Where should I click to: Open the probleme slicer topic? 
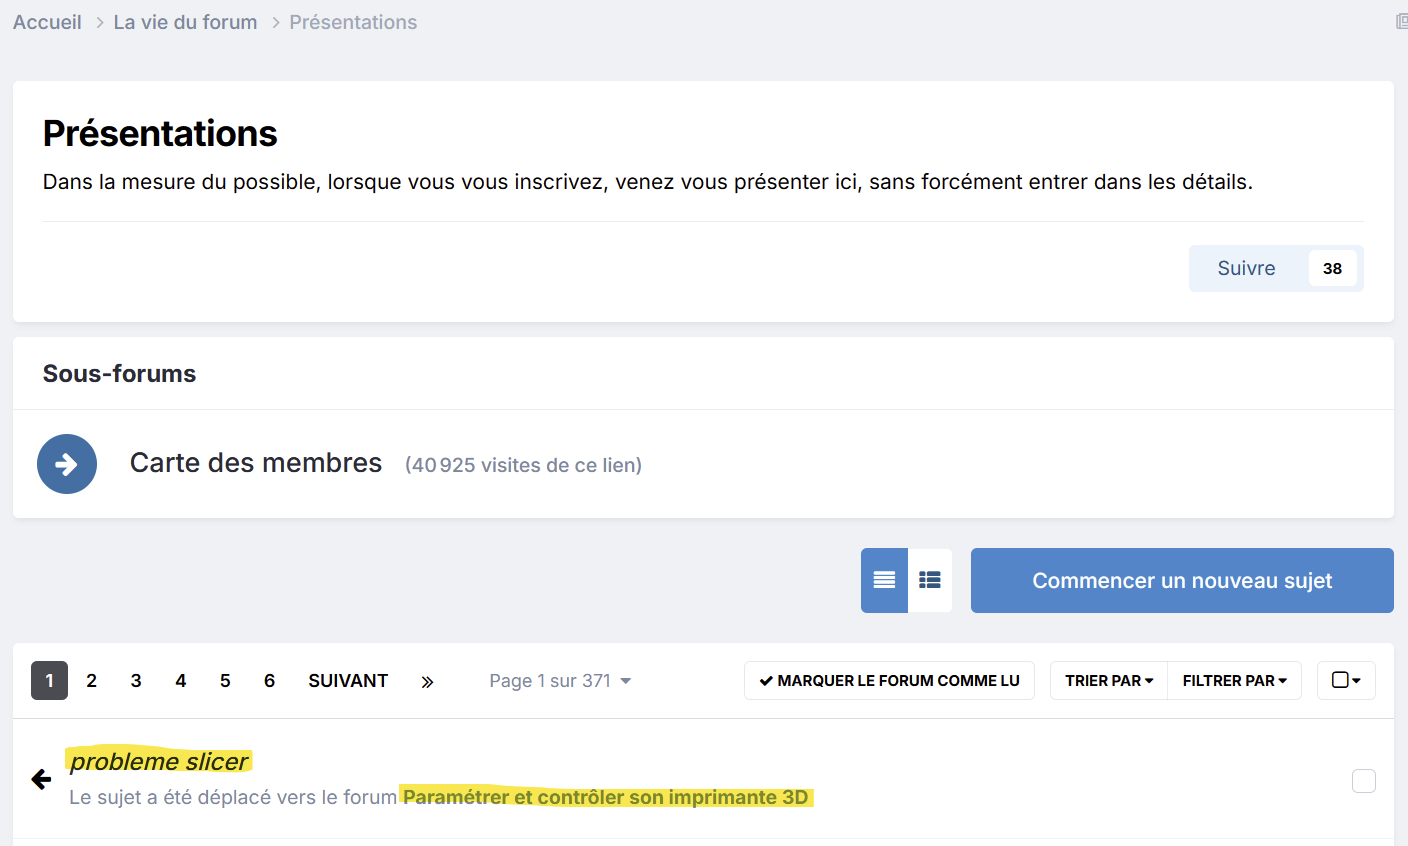click(x=159, y=761)
